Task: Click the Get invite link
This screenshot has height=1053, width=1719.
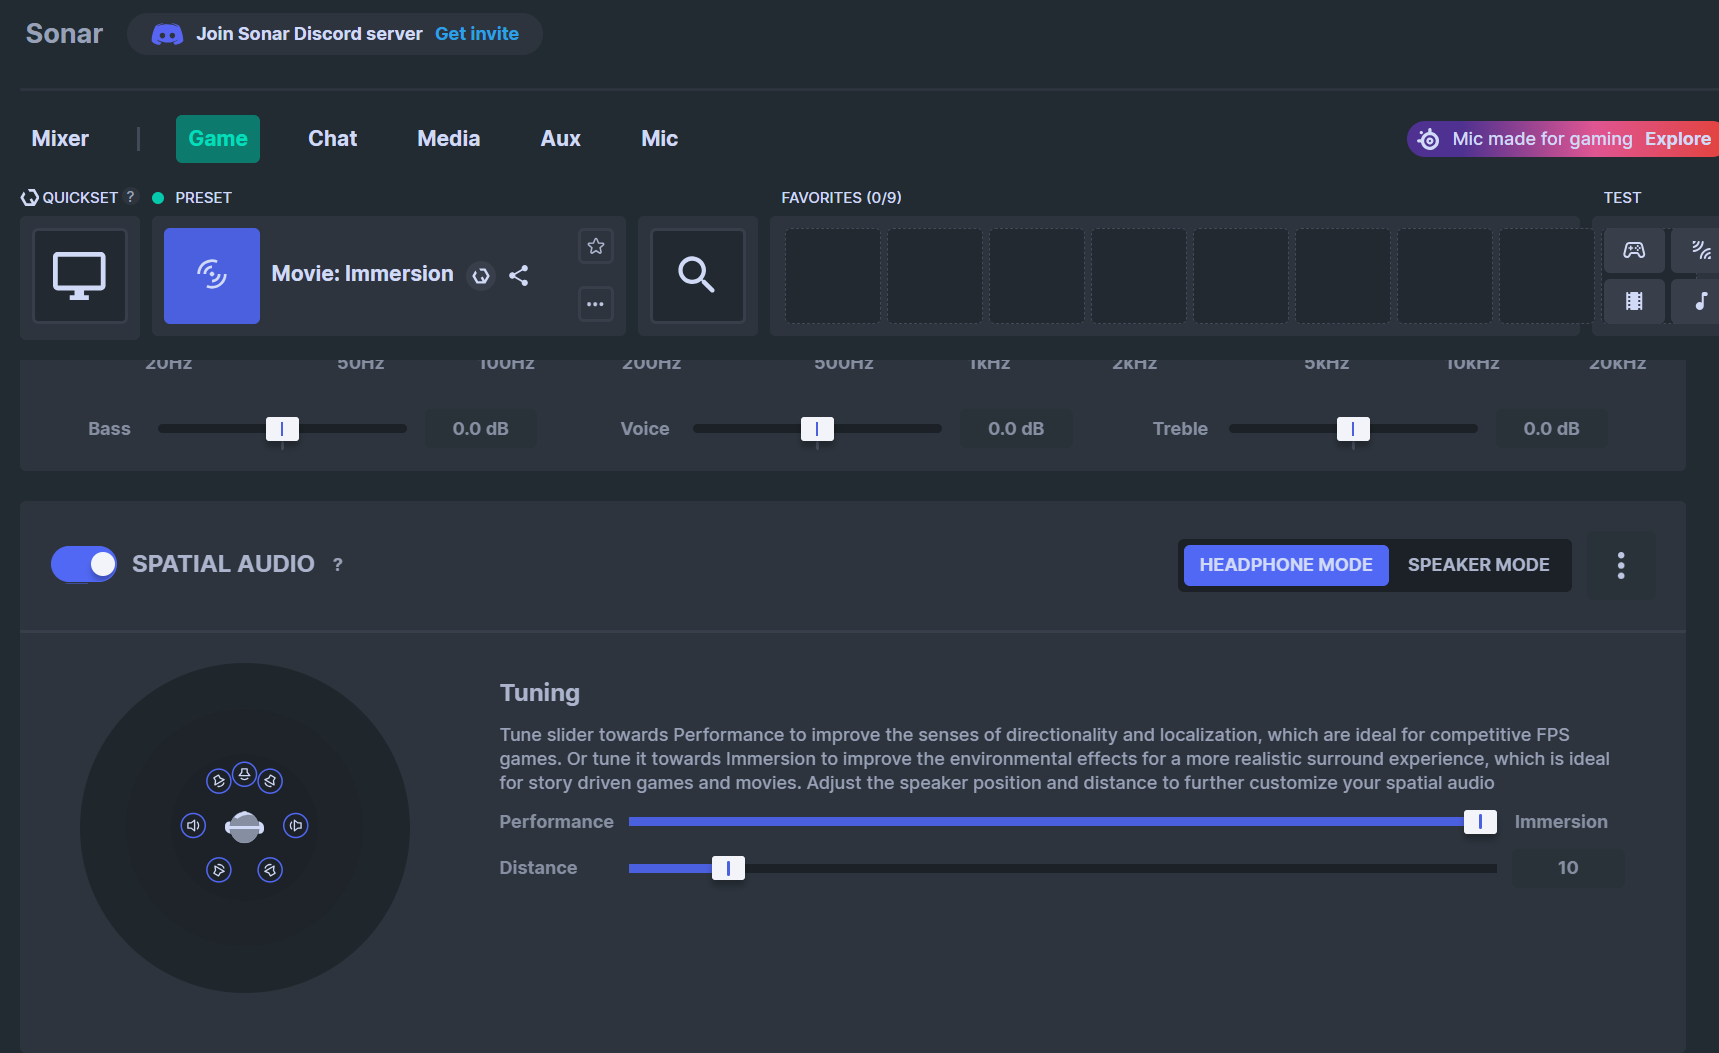Action: [477, 33]
